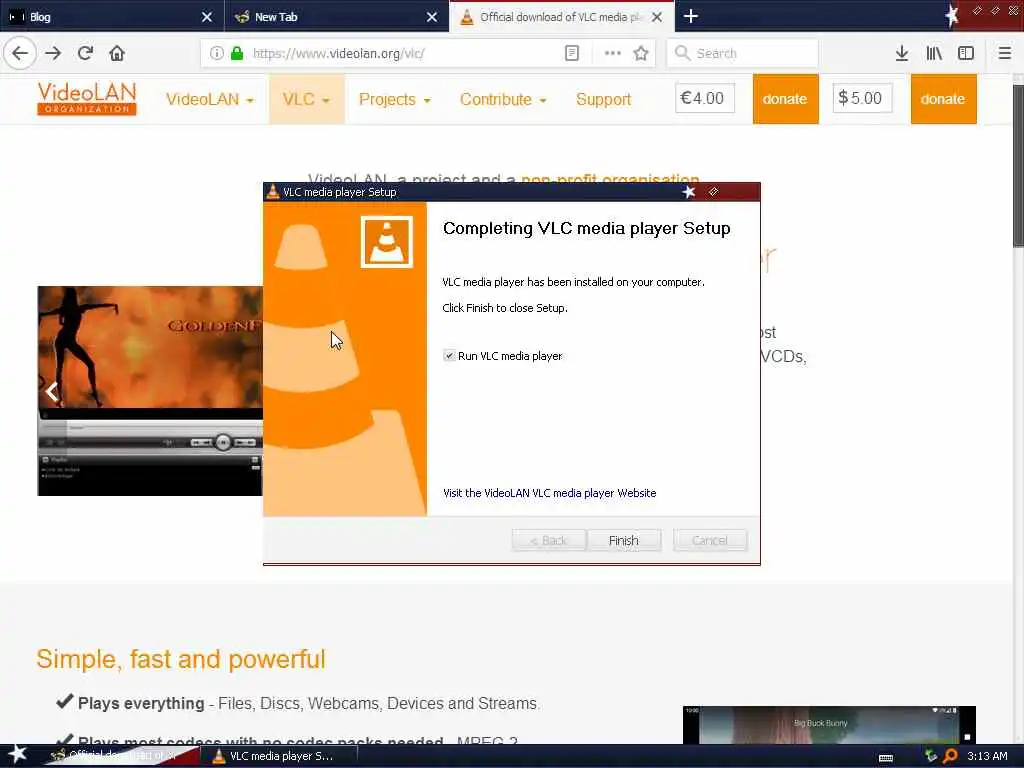Screen dimensions: 1024x768
Task: Click the VideoLAN Organization logo
Action: [x=87, y=99]
